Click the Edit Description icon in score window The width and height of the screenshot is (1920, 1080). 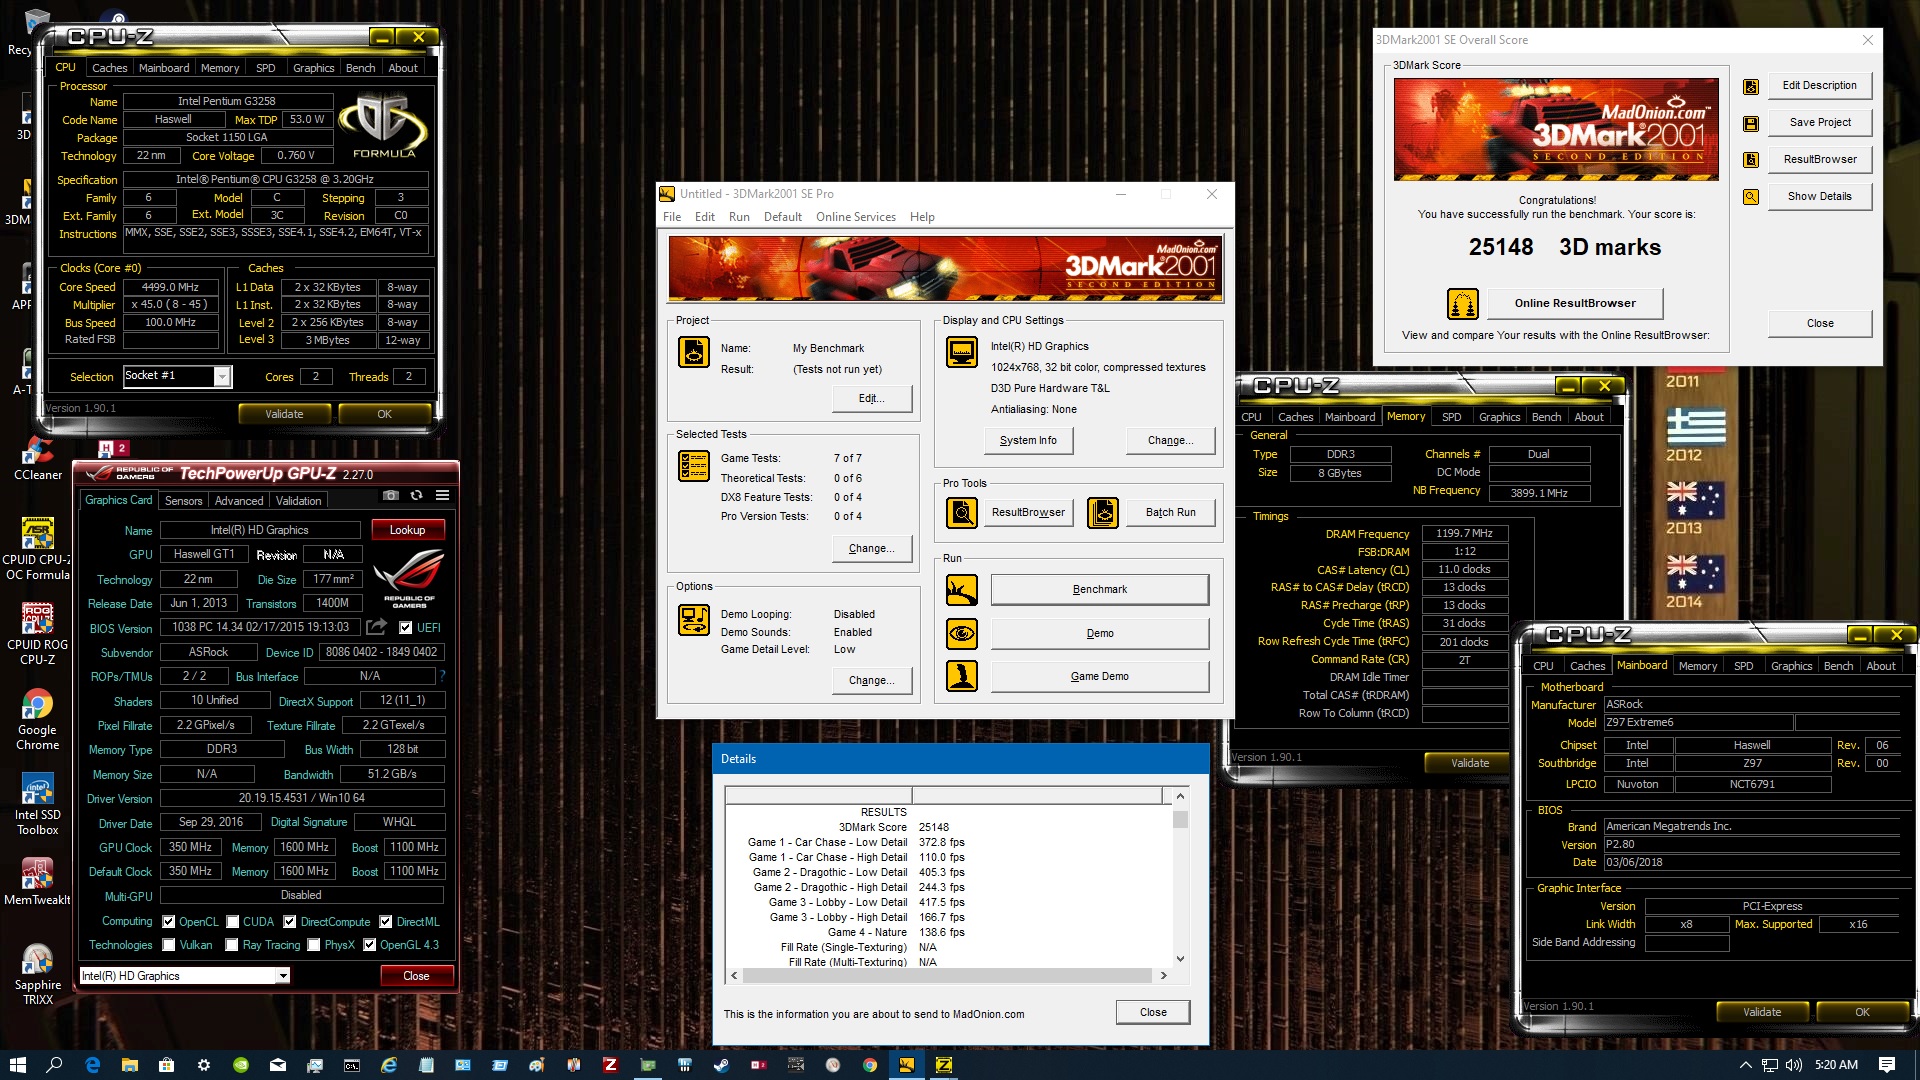1751,87
